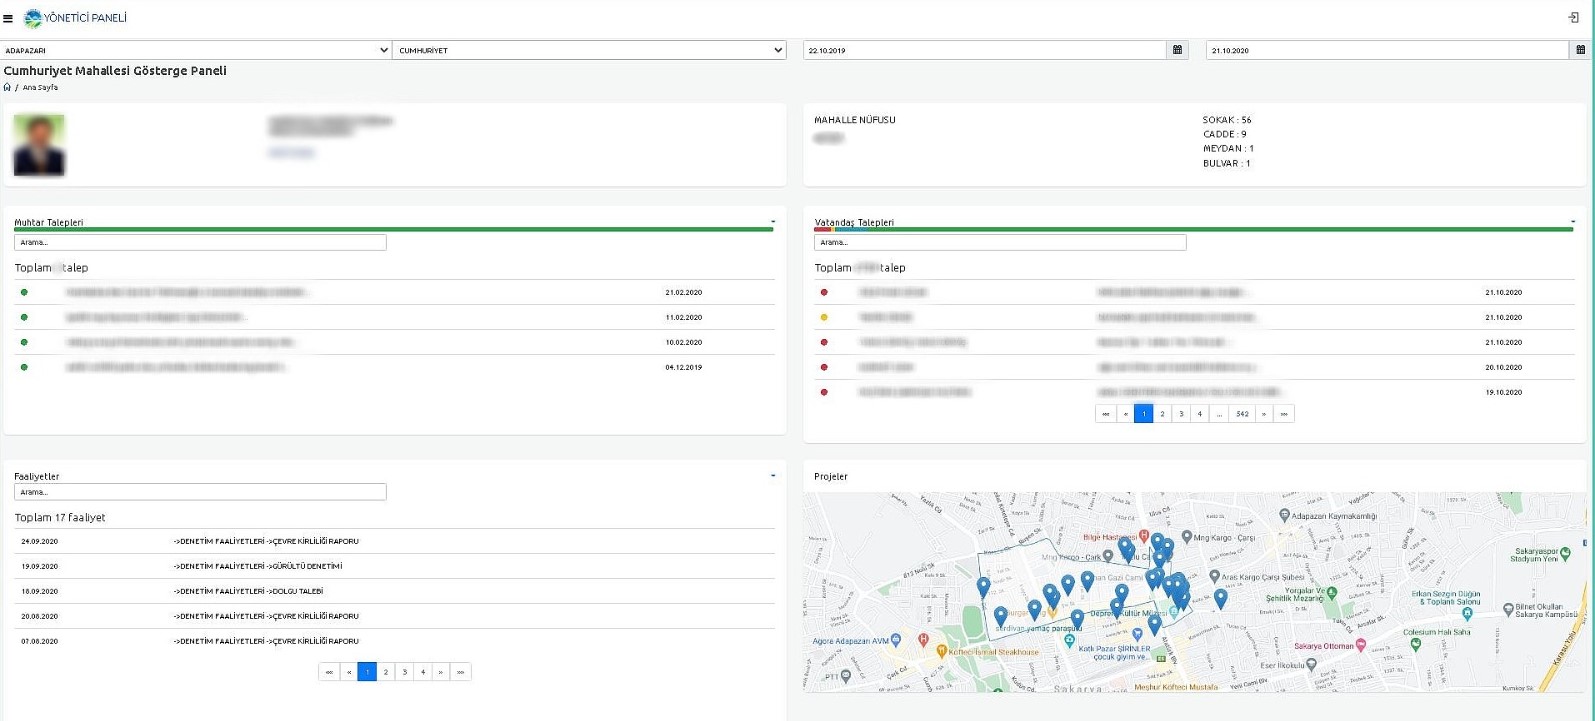Open the muhtar request dated 04.12.2019
The width and height of the screenshot is (1595, 721).
point(394,367)
